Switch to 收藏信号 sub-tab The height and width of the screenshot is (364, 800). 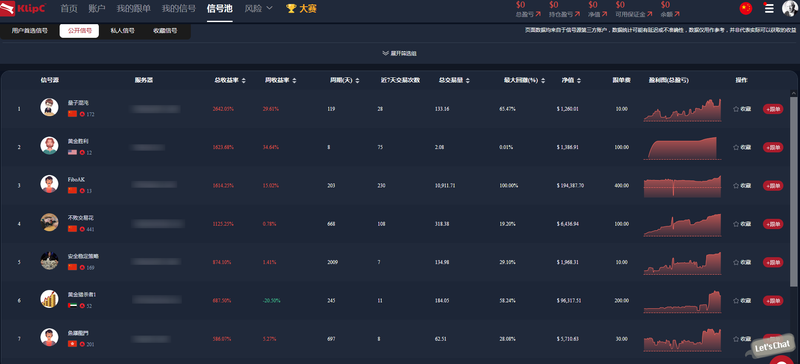165,31
